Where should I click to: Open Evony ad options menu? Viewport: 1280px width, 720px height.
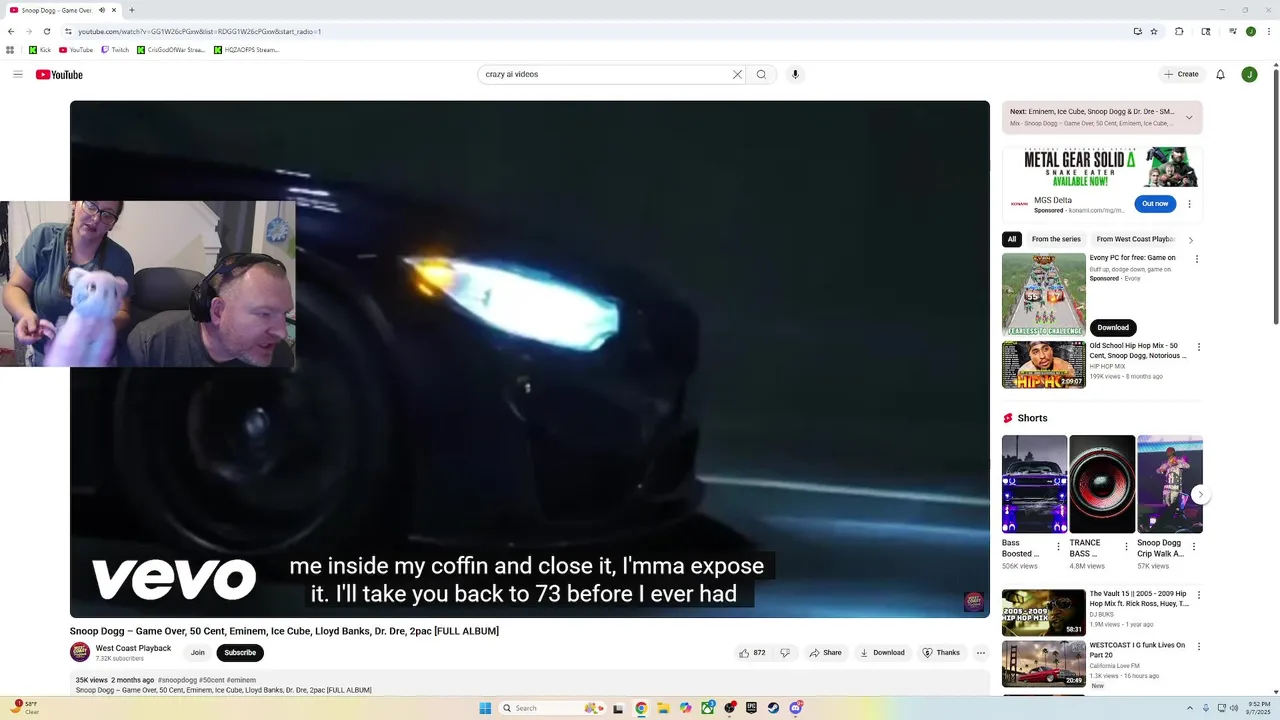coord(1197,259)
